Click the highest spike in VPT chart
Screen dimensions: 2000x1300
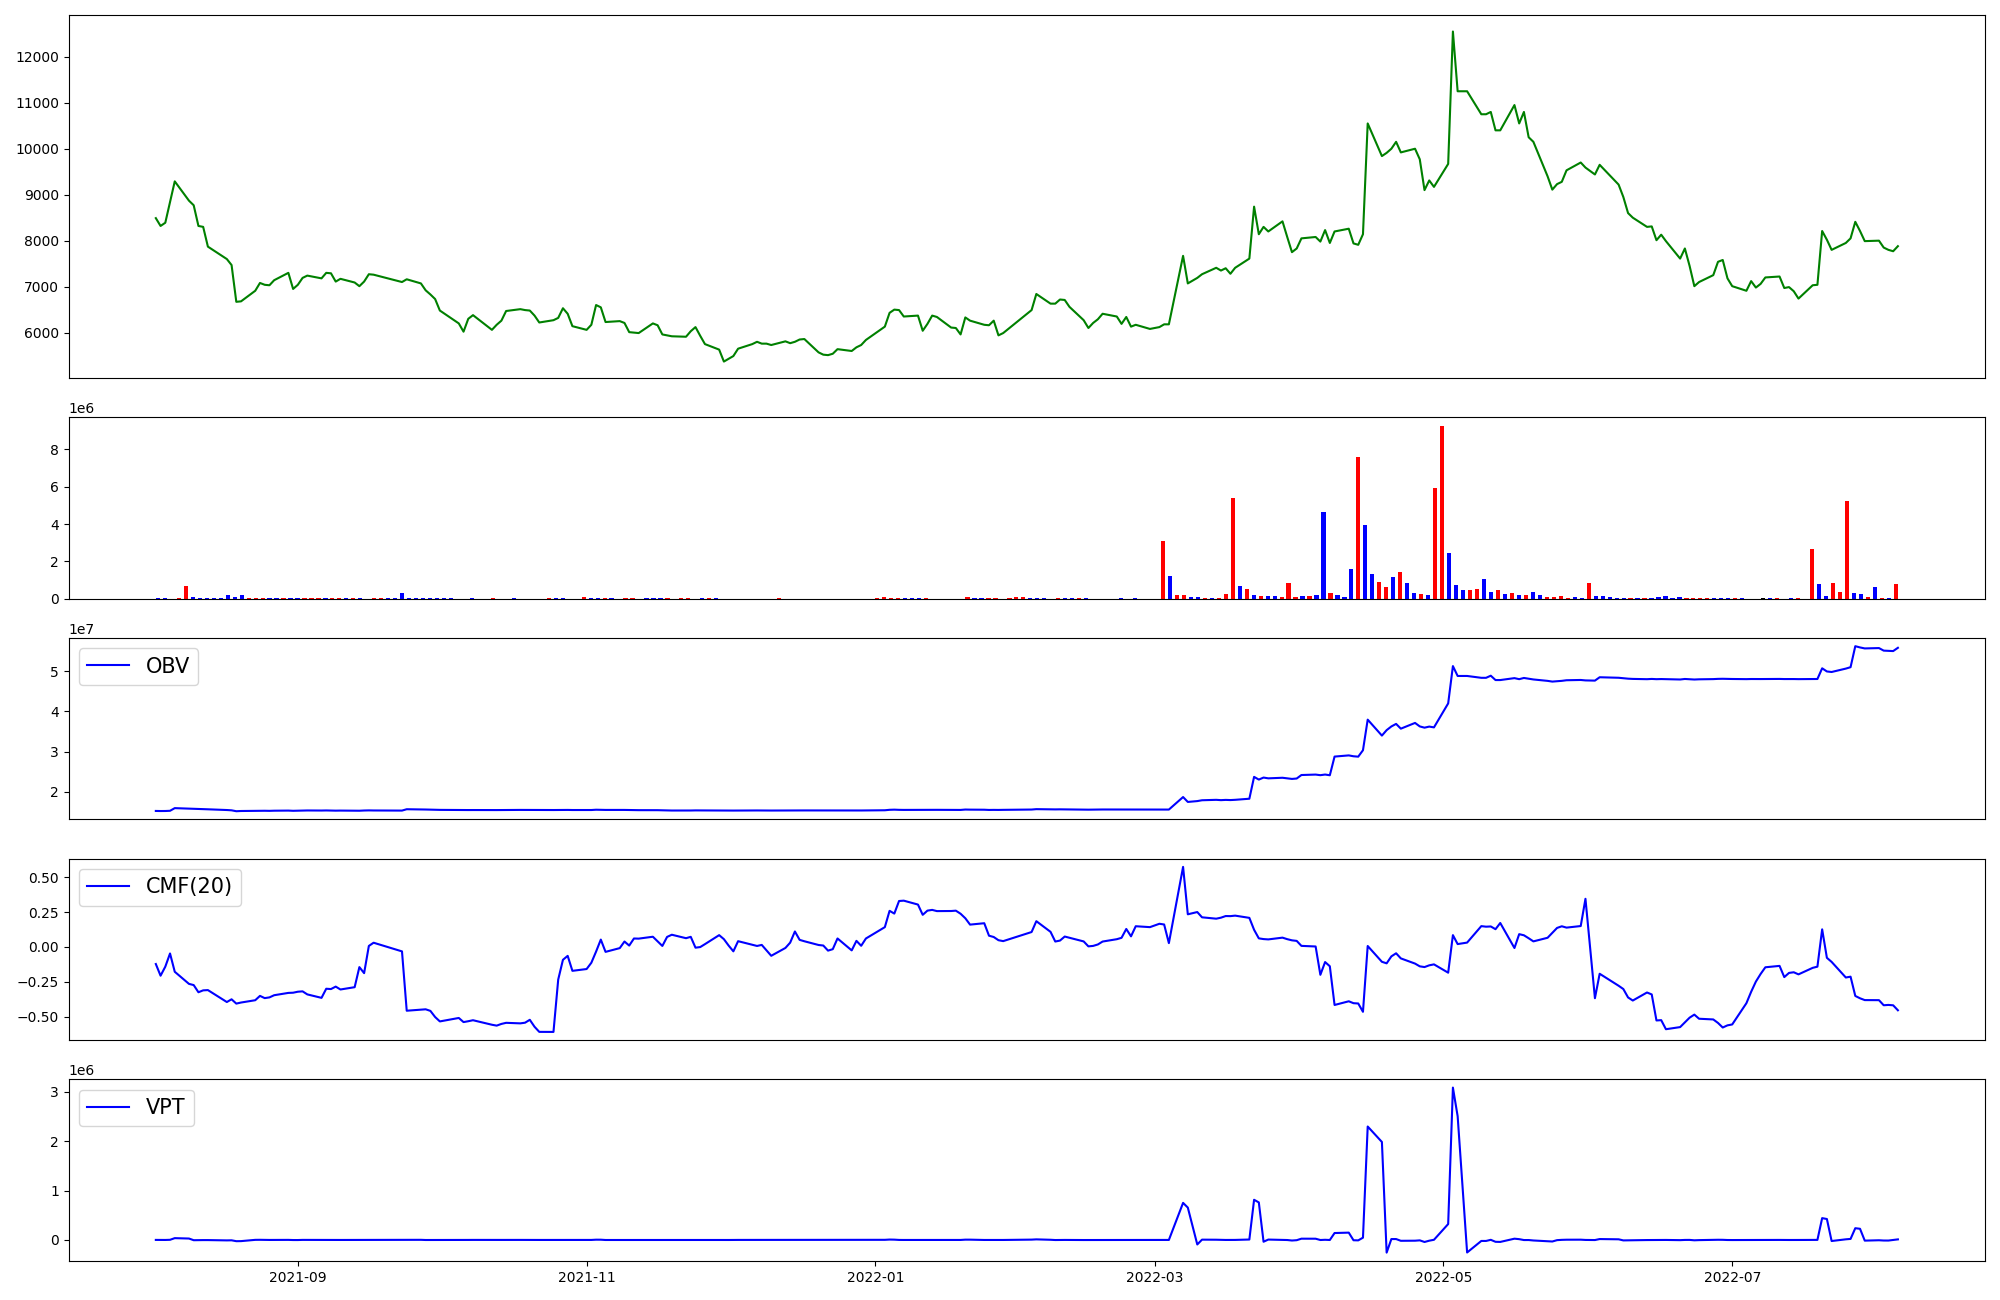[1453, 1089]
